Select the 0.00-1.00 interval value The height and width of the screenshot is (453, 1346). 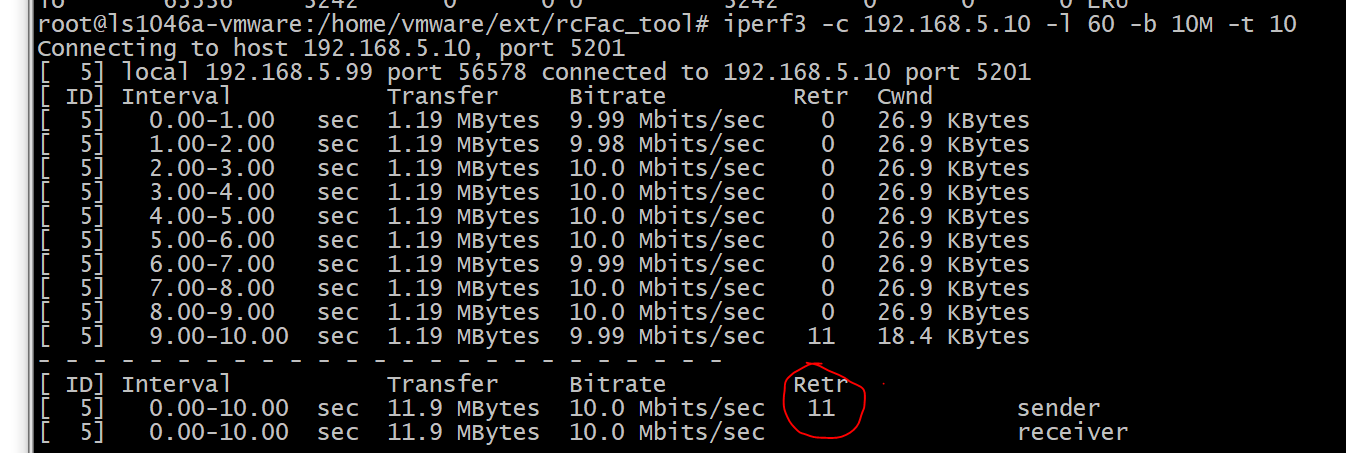click(212, 120)
